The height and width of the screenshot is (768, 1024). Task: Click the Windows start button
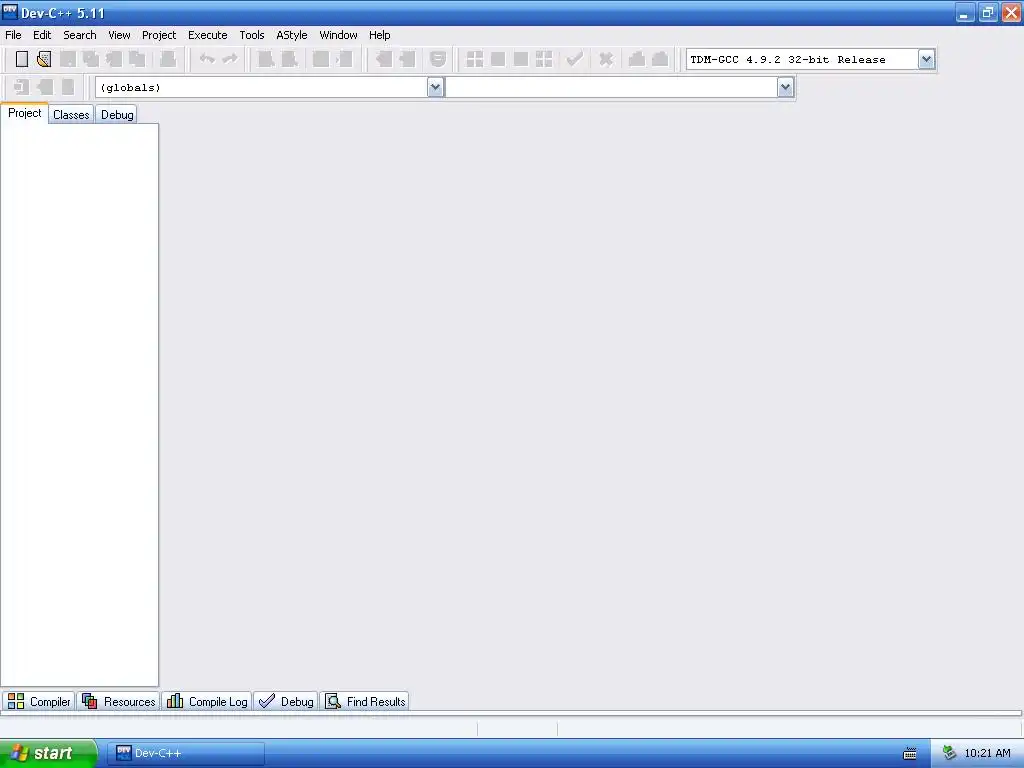[48, 753]
